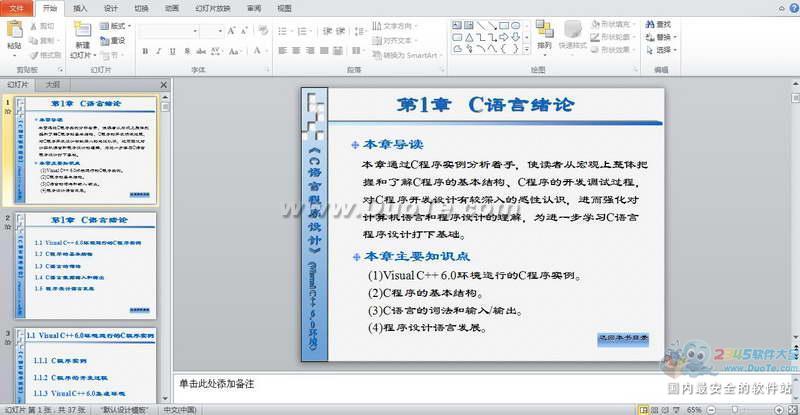This screenshot has width=800, height=415.
Task: Open the Layout (版式) dropdown
Action: [x=115, y=26]
